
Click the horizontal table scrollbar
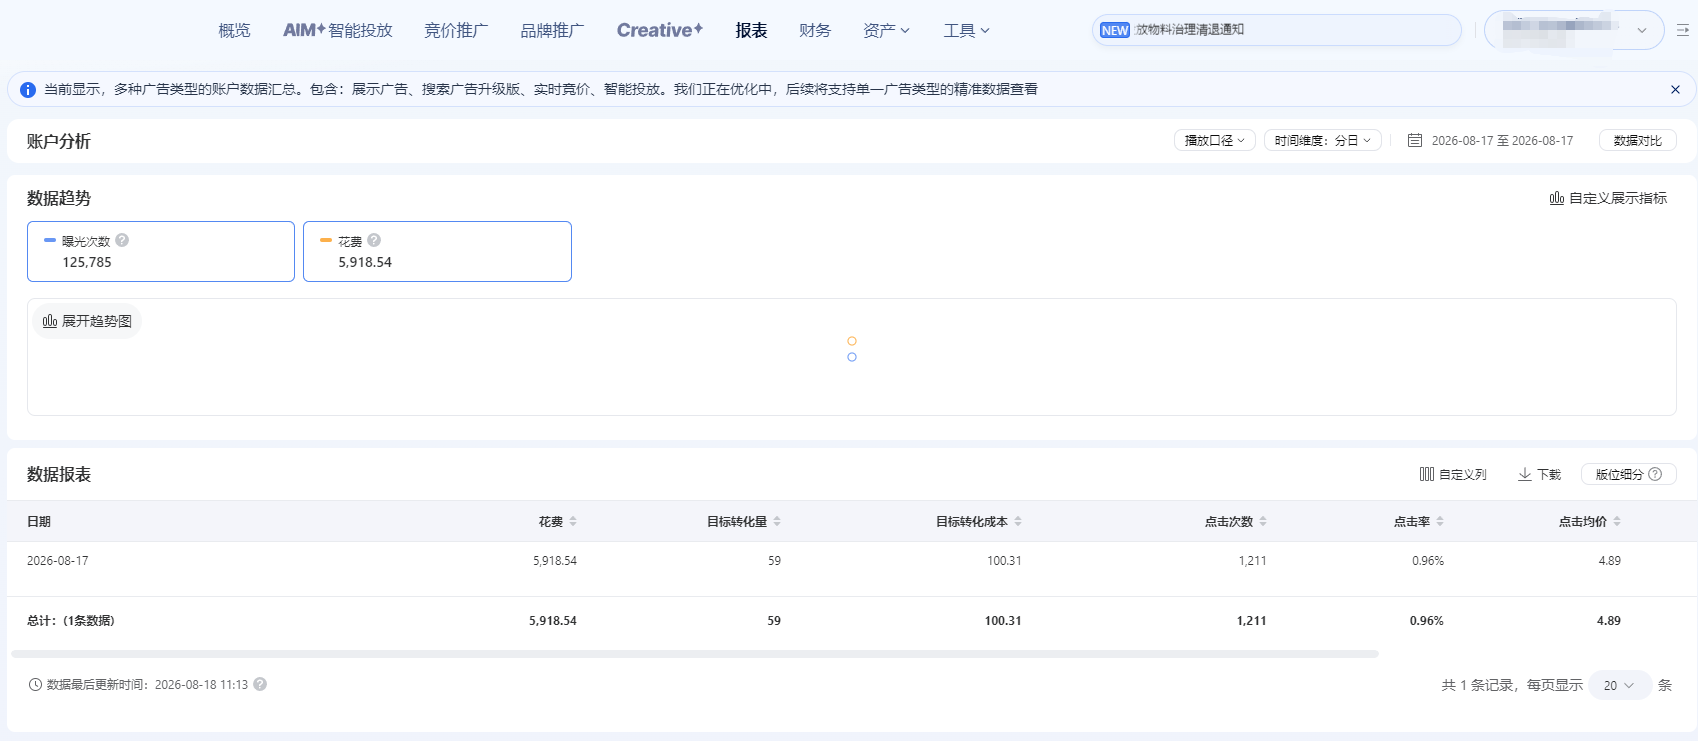[x=695, y=654]
